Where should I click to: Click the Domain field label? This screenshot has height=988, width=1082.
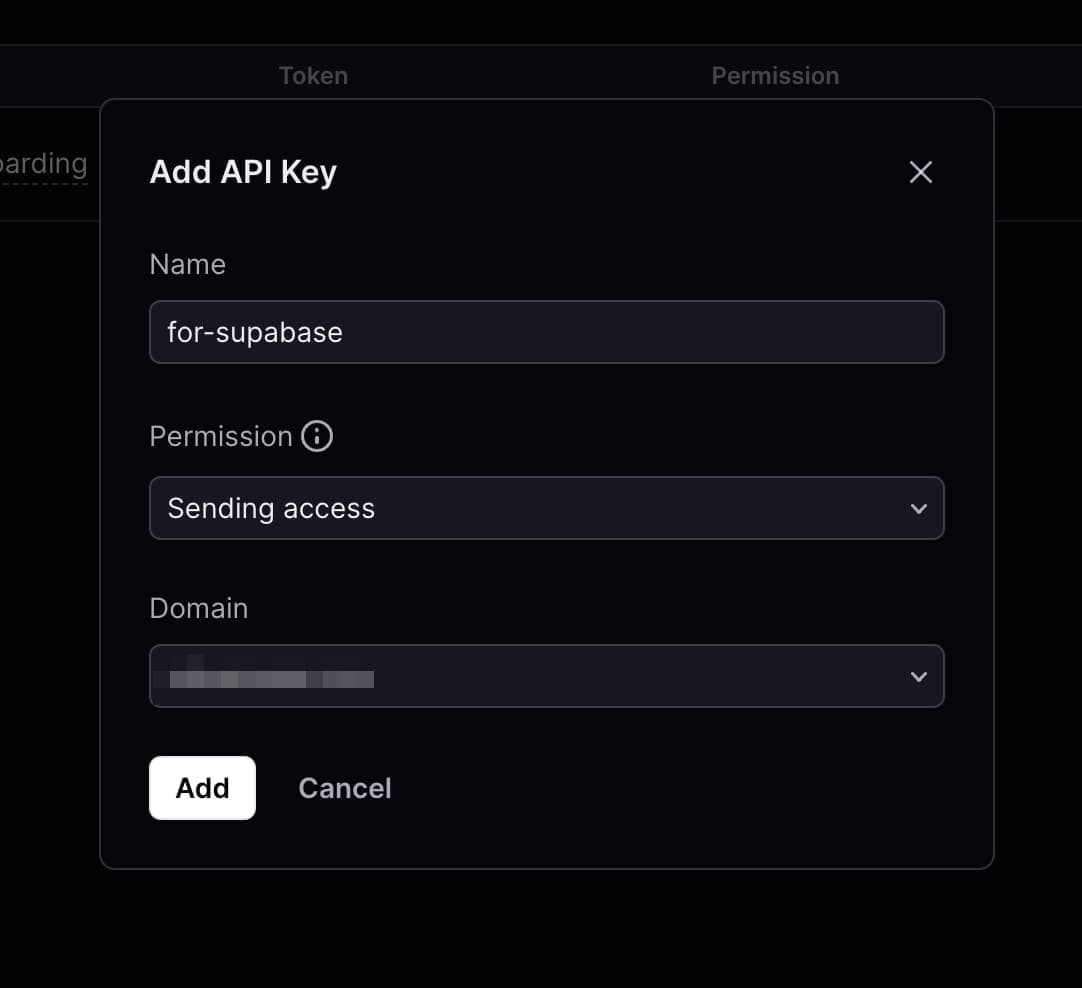[199, 609]
